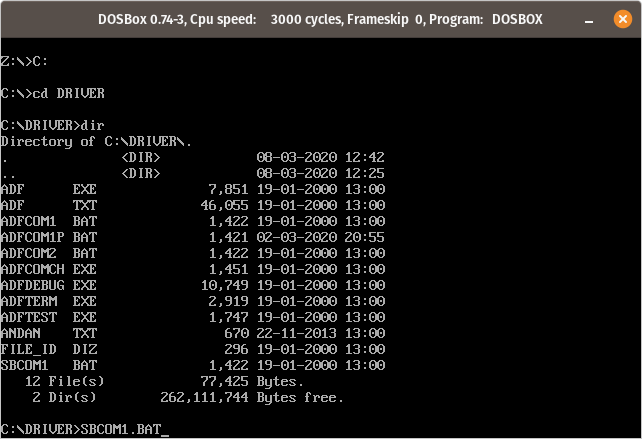The width and height of the screenshot is (642, 439).
Task: Click the ADF EXE file row
Action: 193,190
